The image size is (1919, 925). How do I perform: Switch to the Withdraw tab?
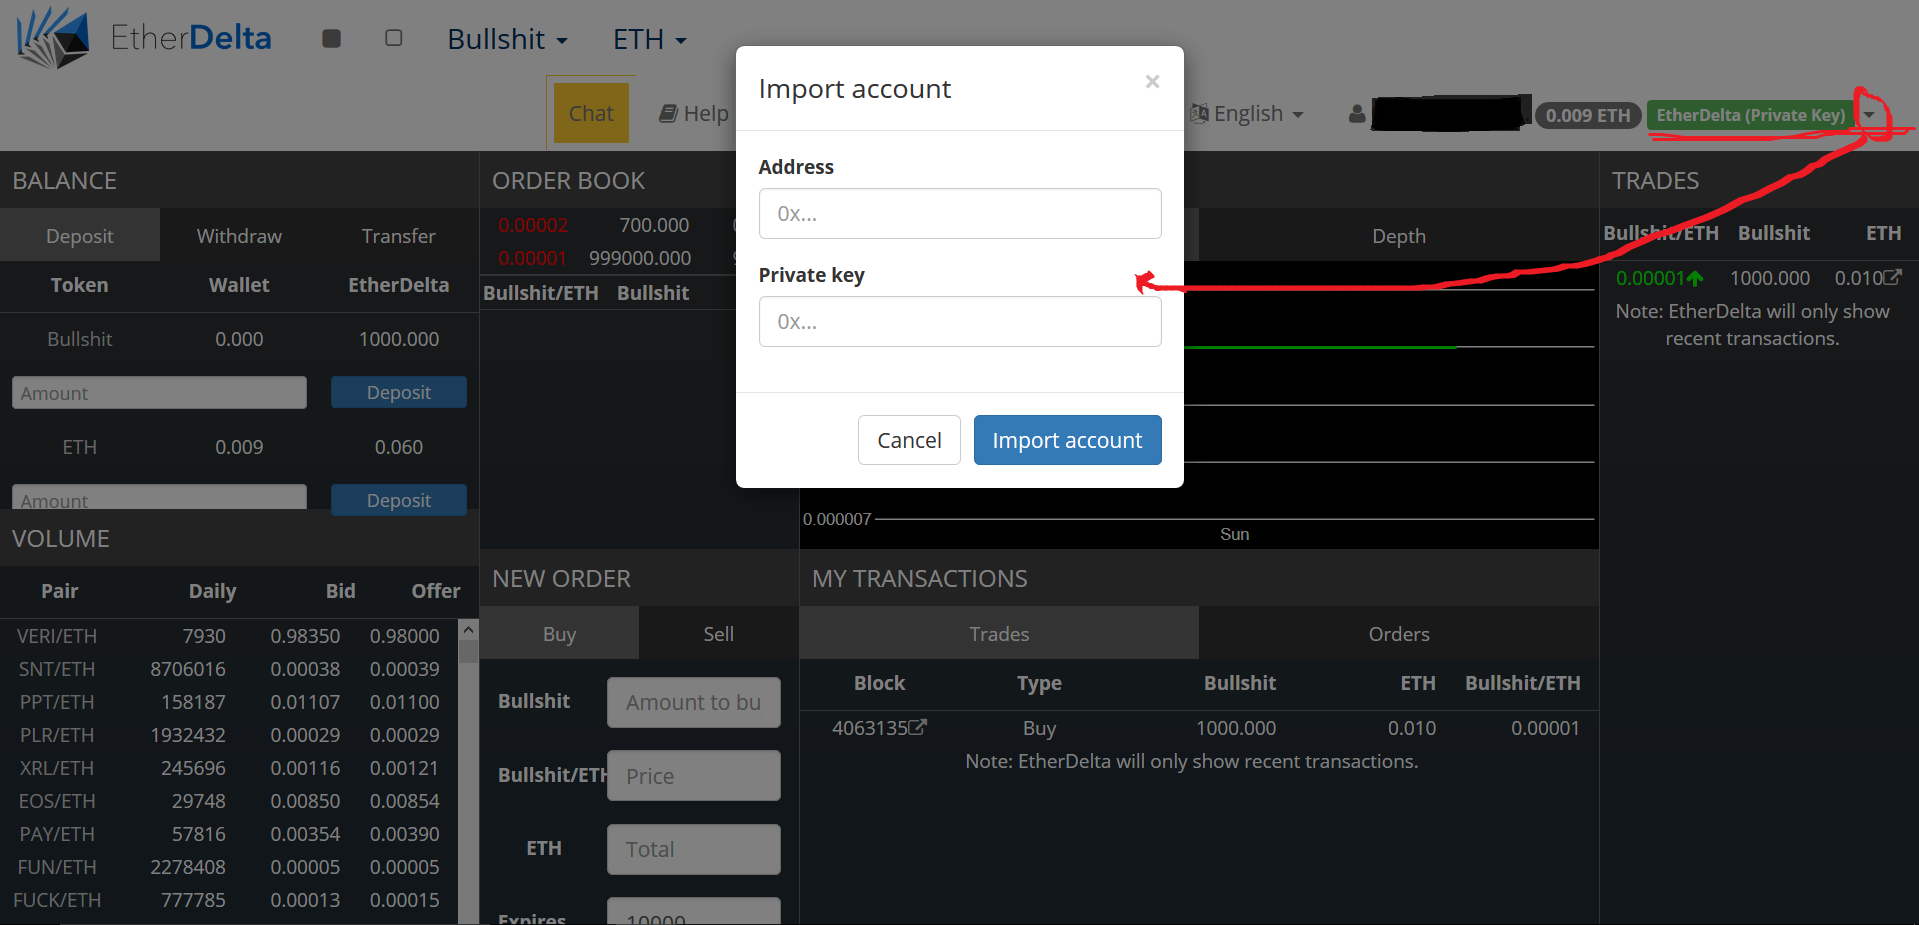tap(239, 236)
